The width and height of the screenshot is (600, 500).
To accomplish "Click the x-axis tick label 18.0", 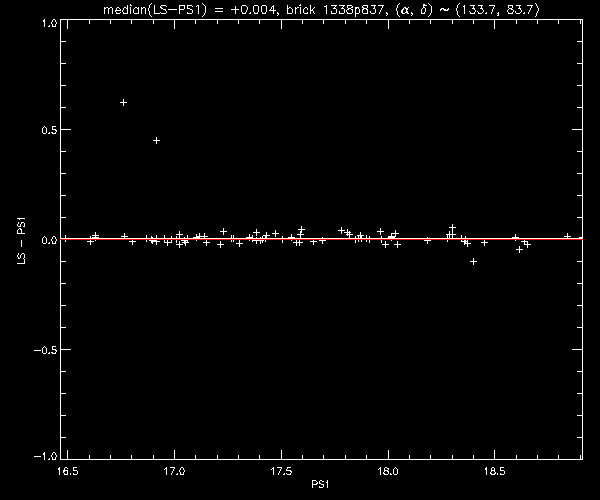I will [388, 471].
